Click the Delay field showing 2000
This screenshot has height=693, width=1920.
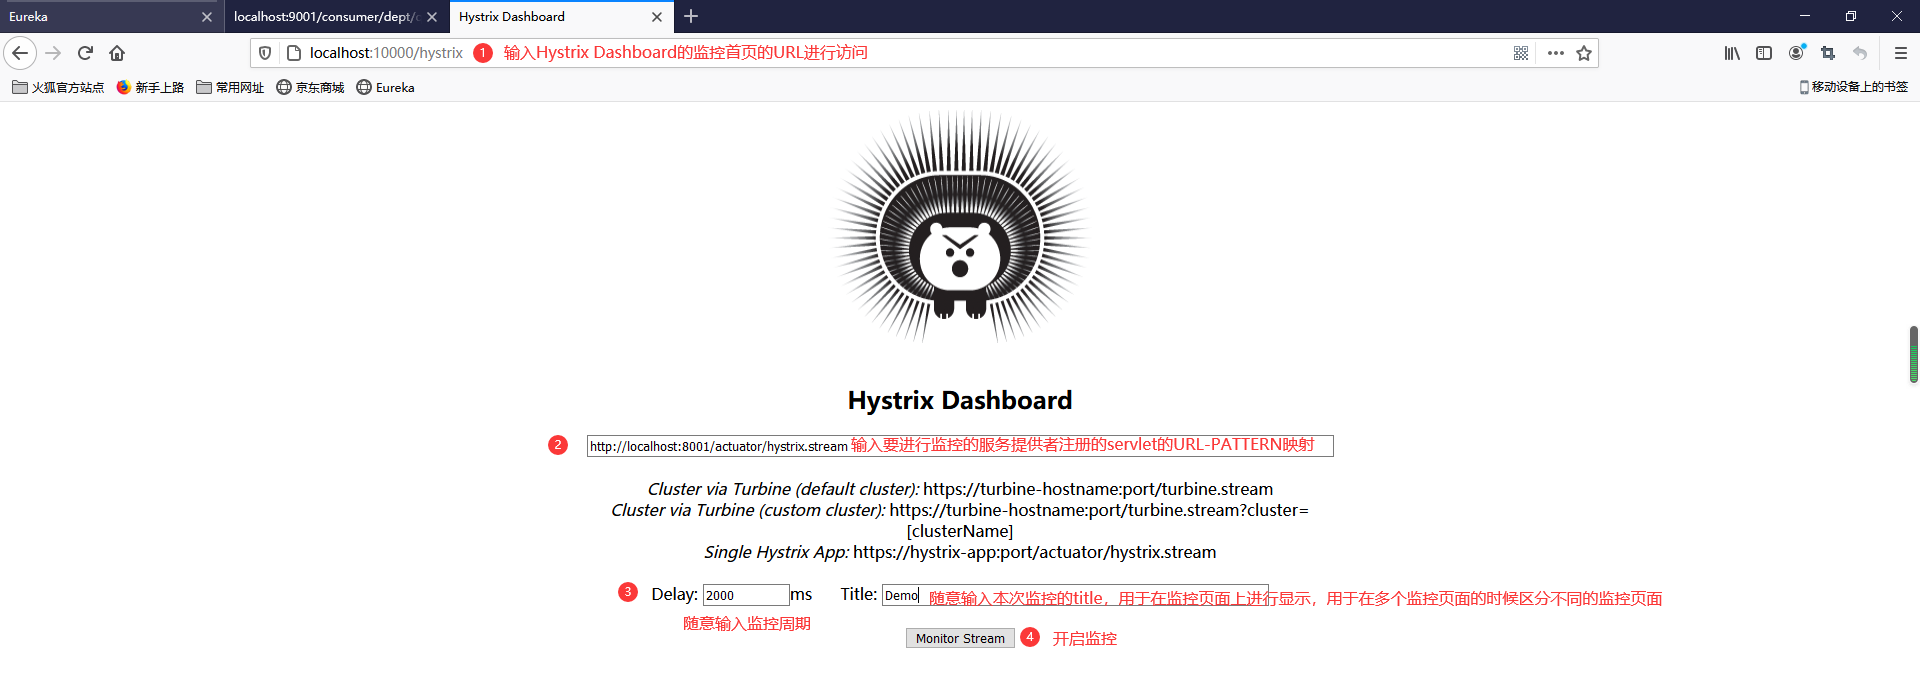(x=746, y=595)
